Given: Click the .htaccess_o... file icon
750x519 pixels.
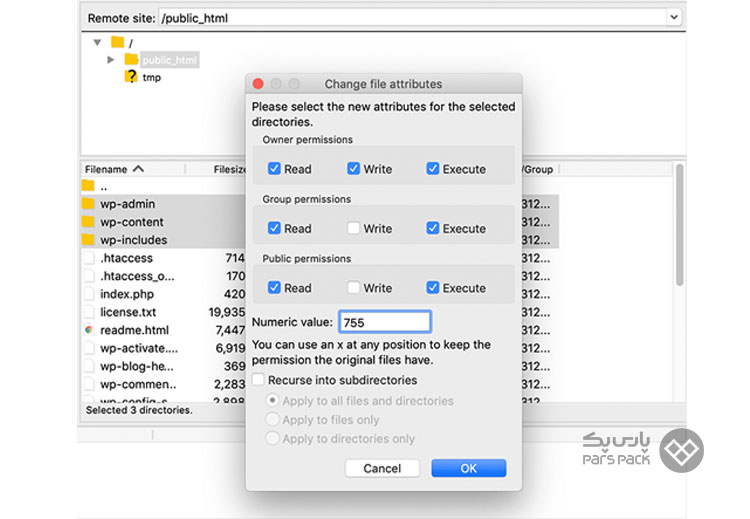Looking at the screenshot, I should coord(89,276).
